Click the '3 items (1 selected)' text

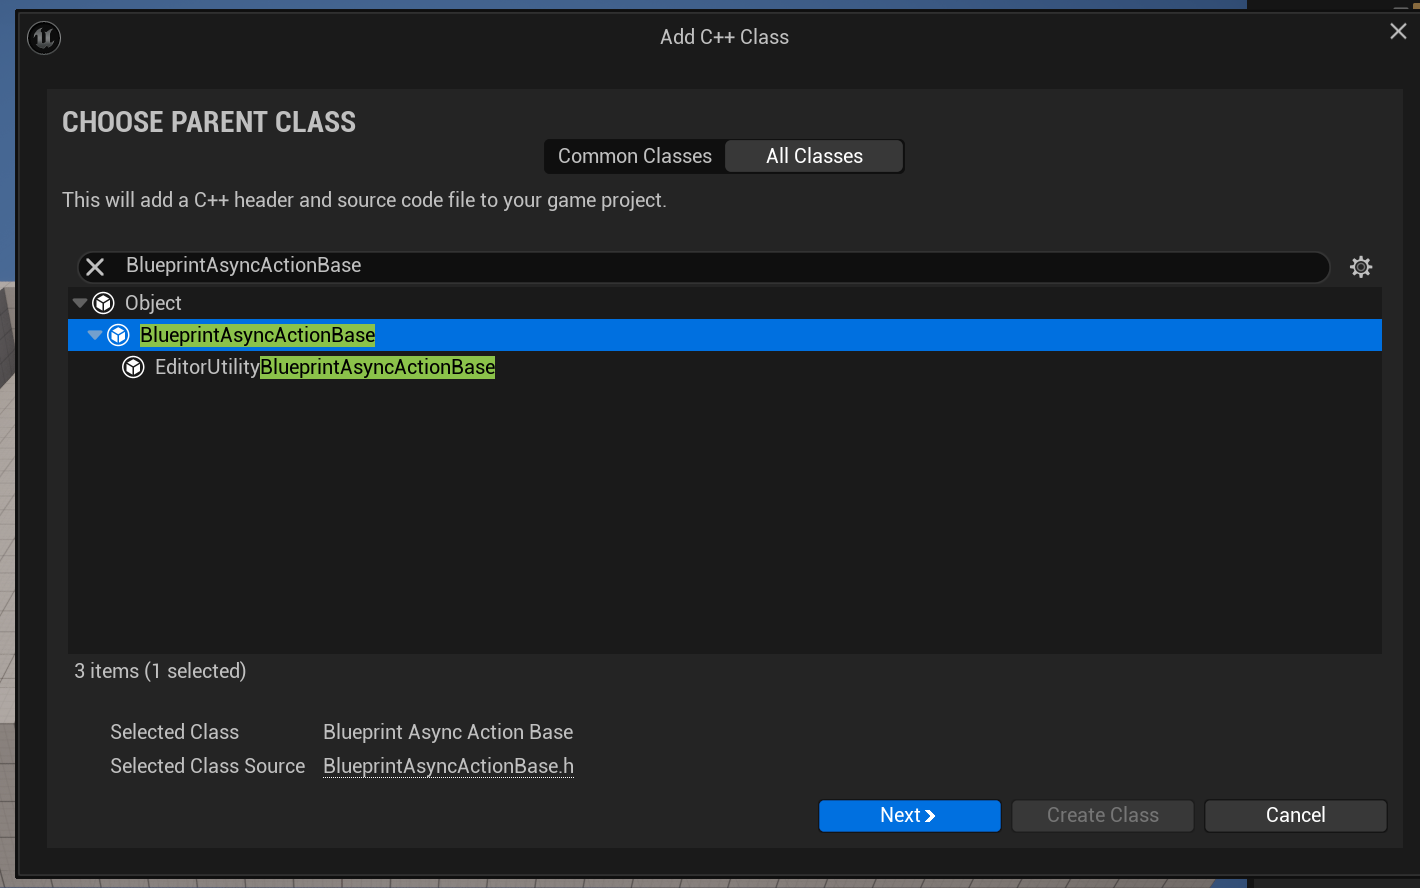coord(160,671)
